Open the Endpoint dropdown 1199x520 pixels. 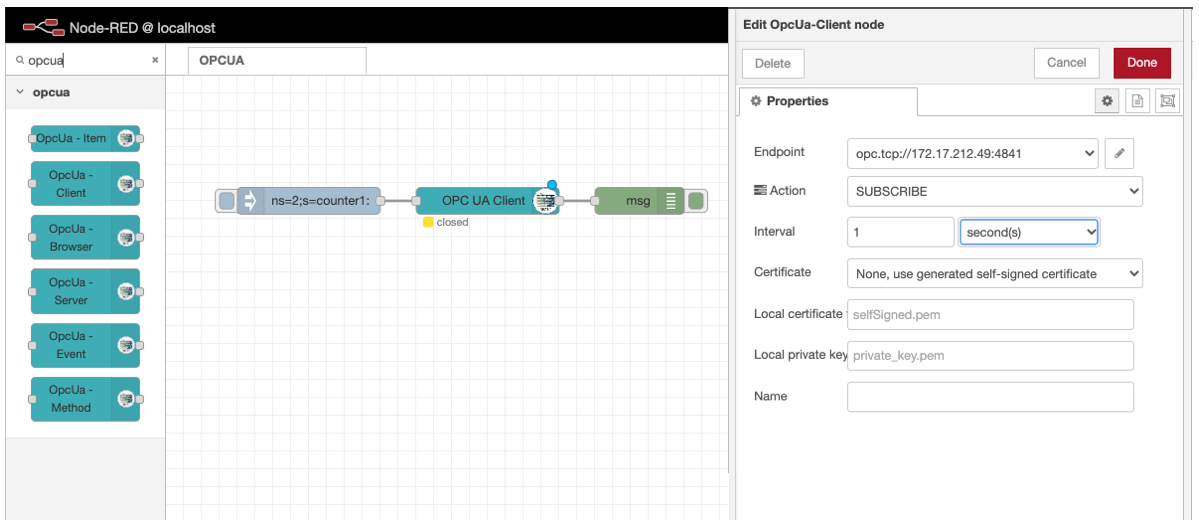click(972, 154)
